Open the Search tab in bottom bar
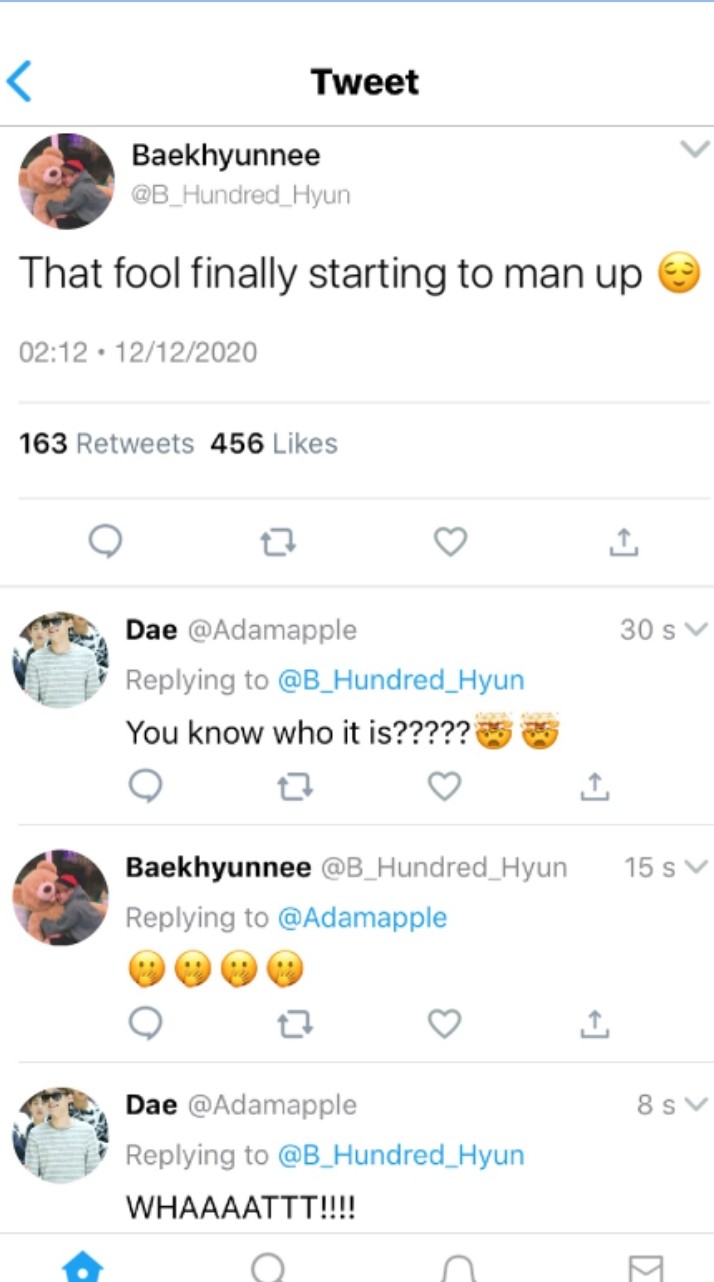714x1282 pixels. (x=267, y=1267)
